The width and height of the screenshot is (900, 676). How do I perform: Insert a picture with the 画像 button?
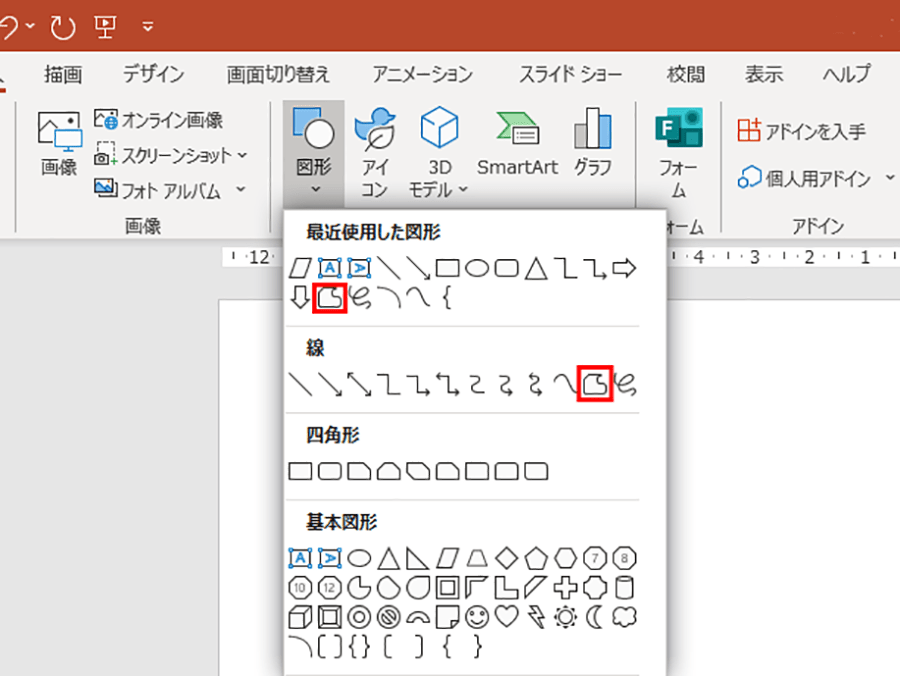(59, 143)
